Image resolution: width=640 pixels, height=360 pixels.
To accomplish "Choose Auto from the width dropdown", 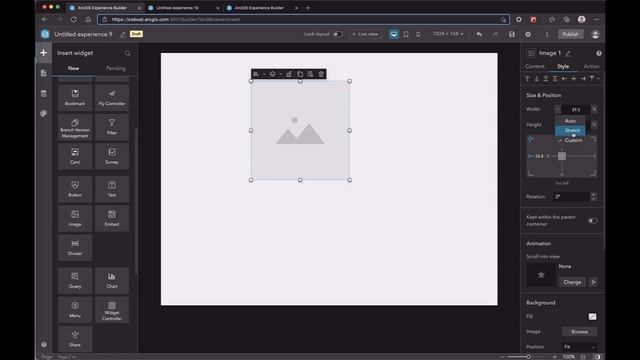I will 570,121.
